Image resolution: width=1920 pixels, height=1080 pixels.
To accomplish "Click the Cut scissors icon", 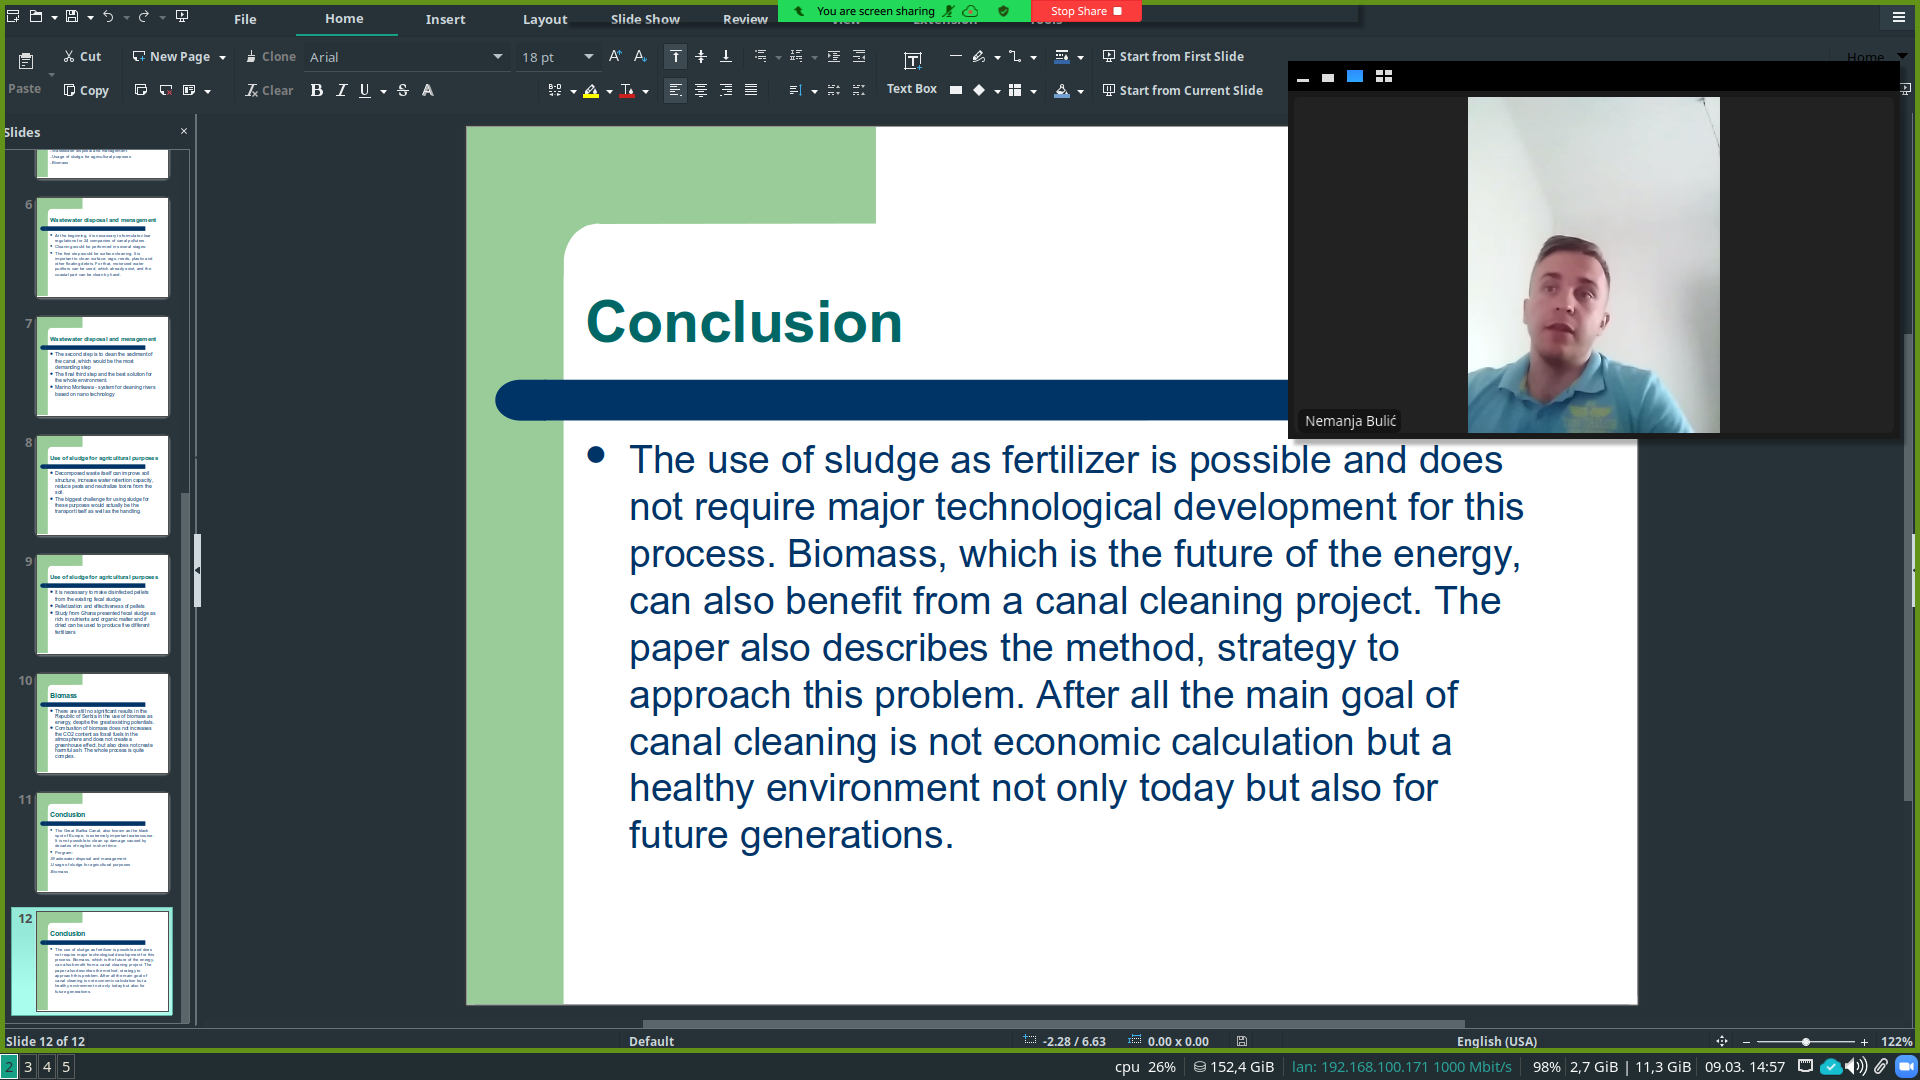I will [x=69, y=57].
